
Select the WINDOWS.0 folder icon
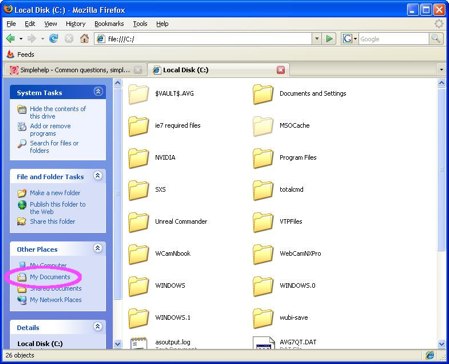263,286
